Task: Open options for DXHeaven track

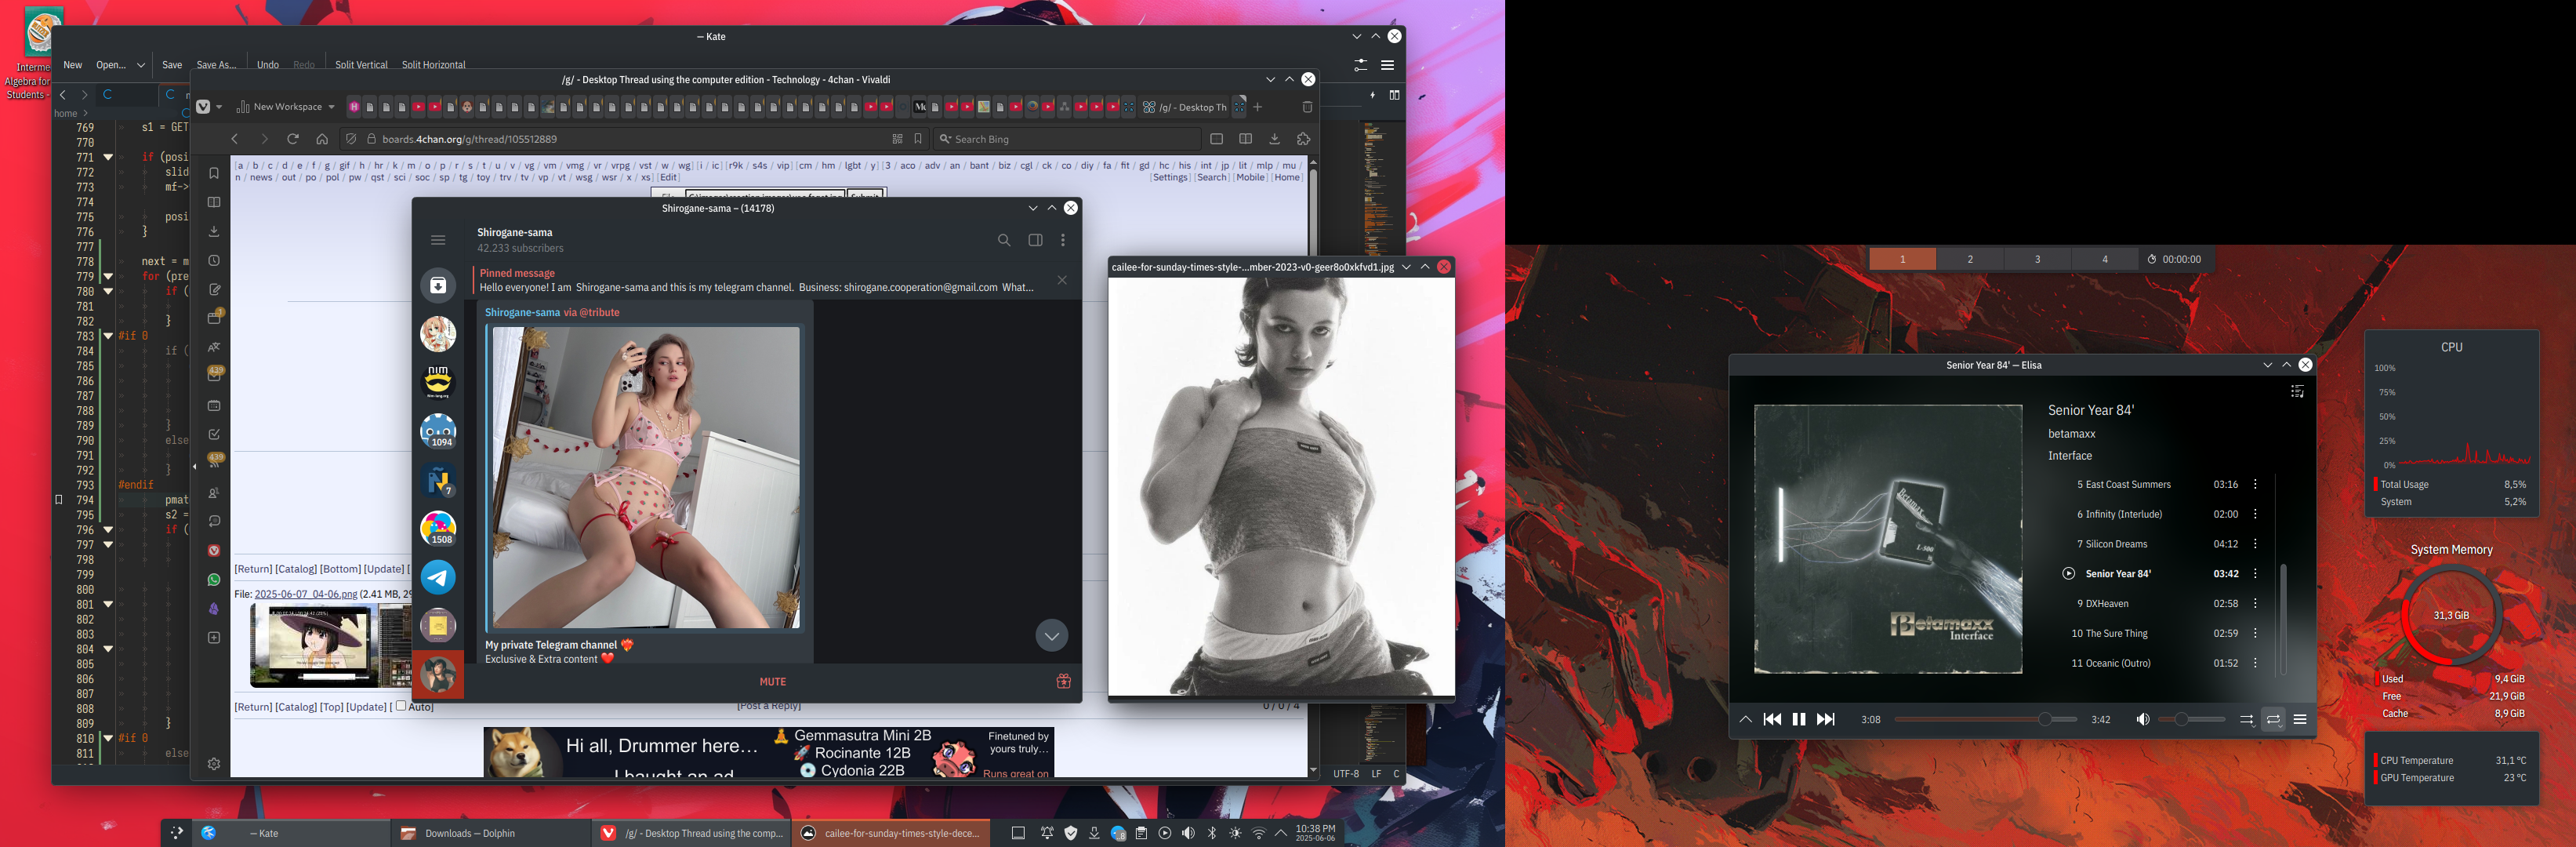Action: (2255, 603)
